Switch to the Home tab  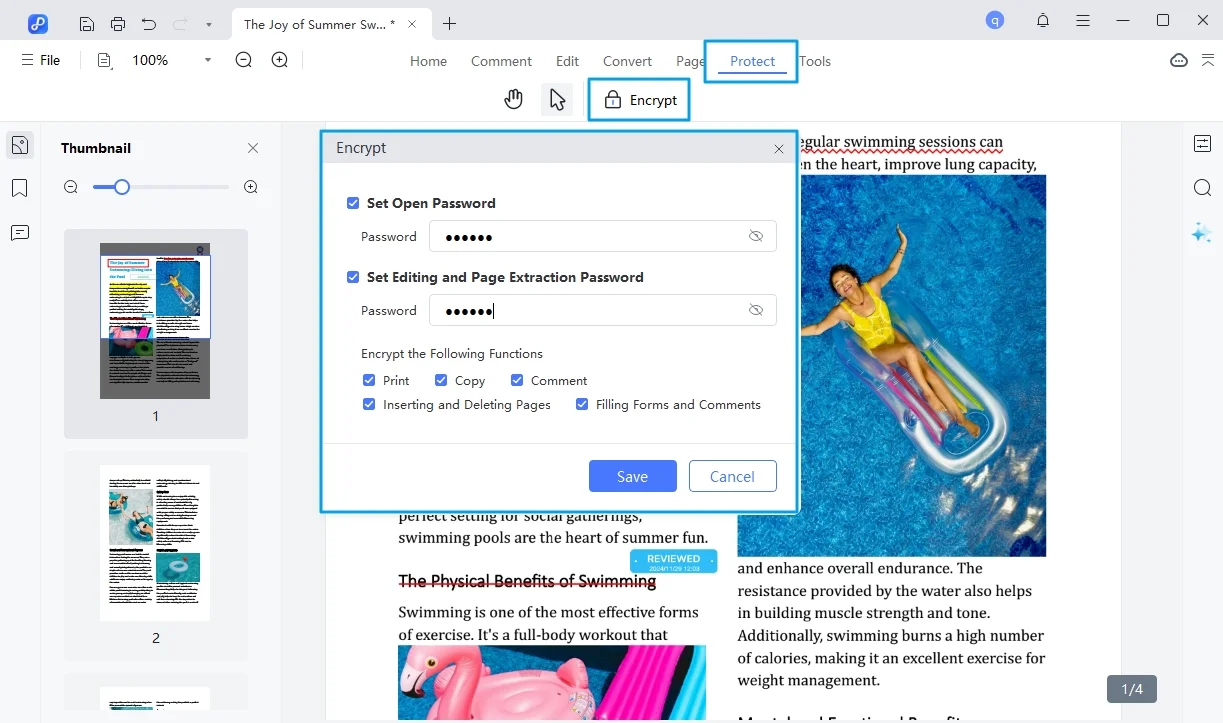(428, 61)
